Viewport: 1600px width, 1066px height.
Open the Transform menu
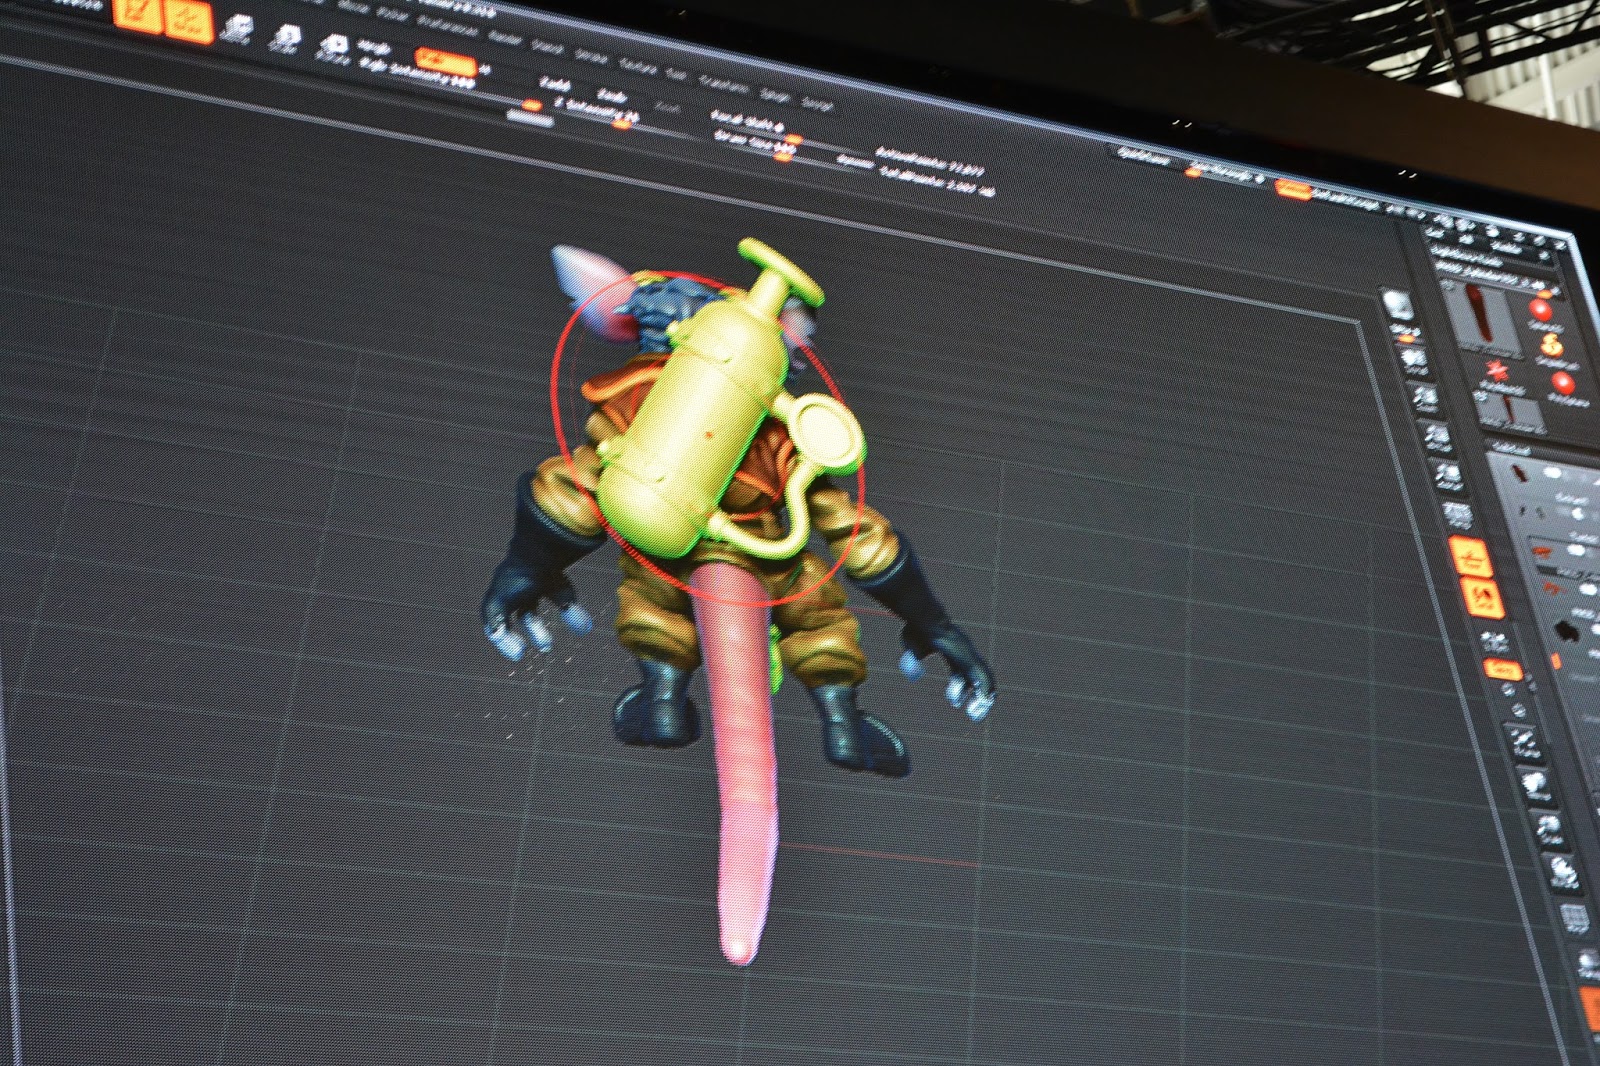pos(723,83)
